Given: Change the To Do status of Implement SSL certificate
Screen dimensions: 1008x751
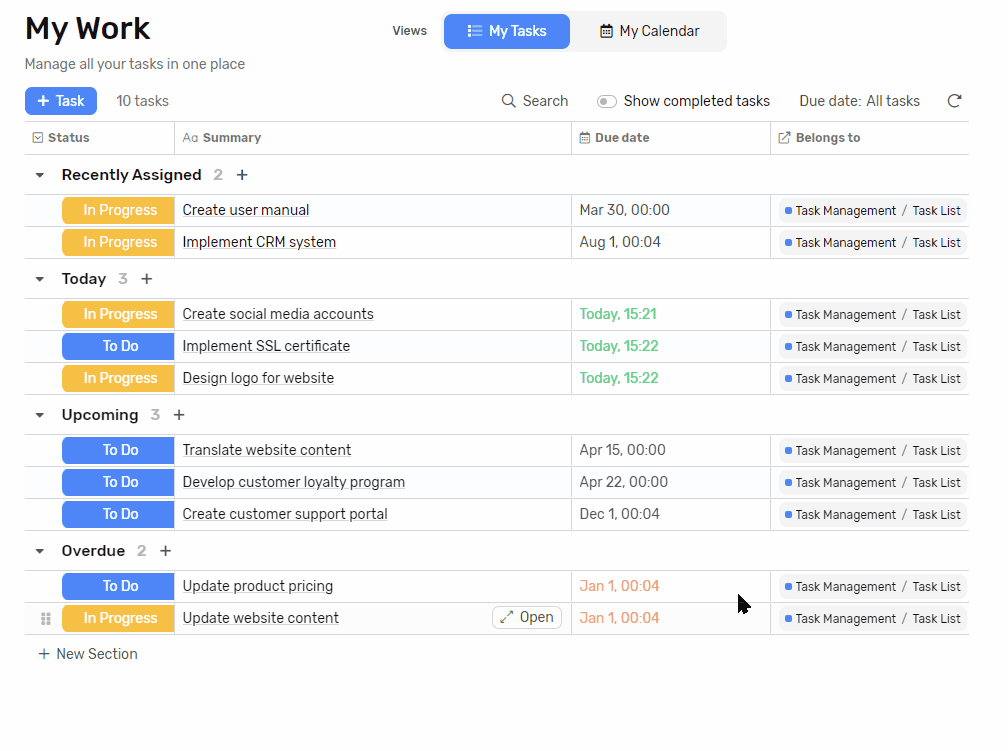Looking at the screenshot, I should [118, 347].
